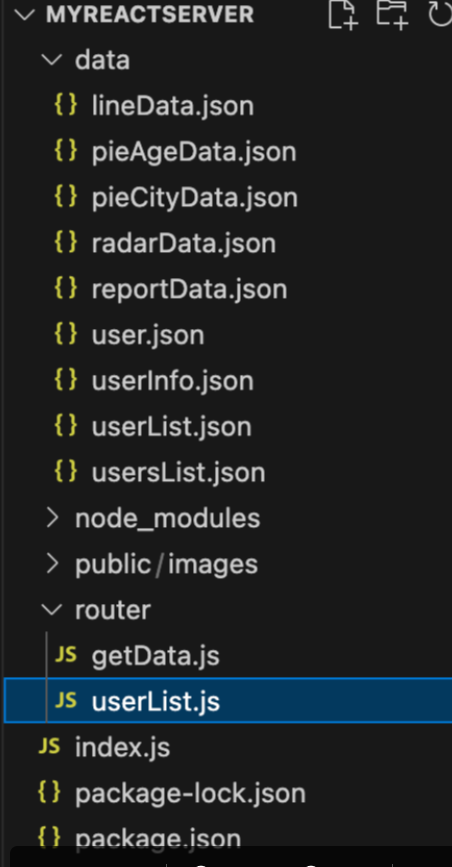Click the JS icon beside index.js
The width and height of the screenshot is (452, 867).
click(49, 747)
